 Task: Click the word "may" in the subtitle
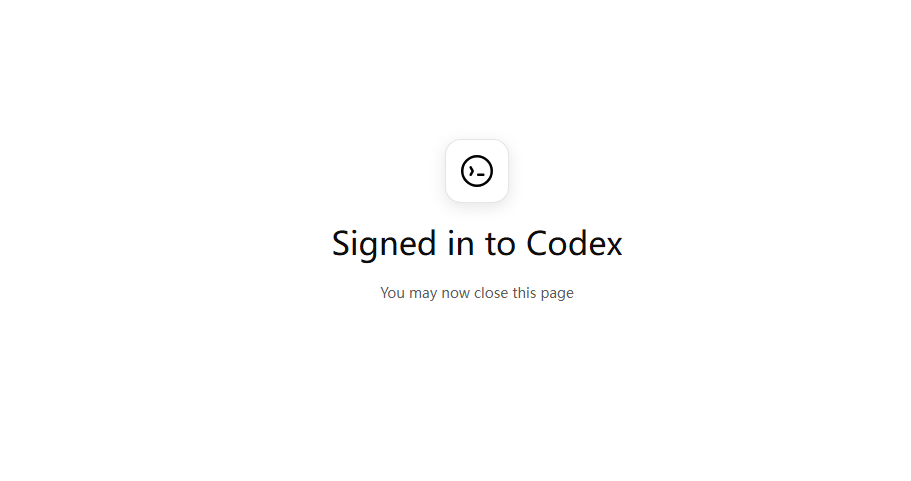pyautogui.click(x=423, y=294)
